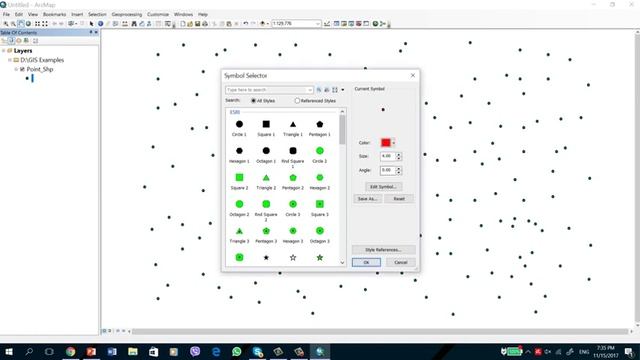This screenshot has height=360, width=640.
Task: Select the green star symbol
Action: point(320,258)
